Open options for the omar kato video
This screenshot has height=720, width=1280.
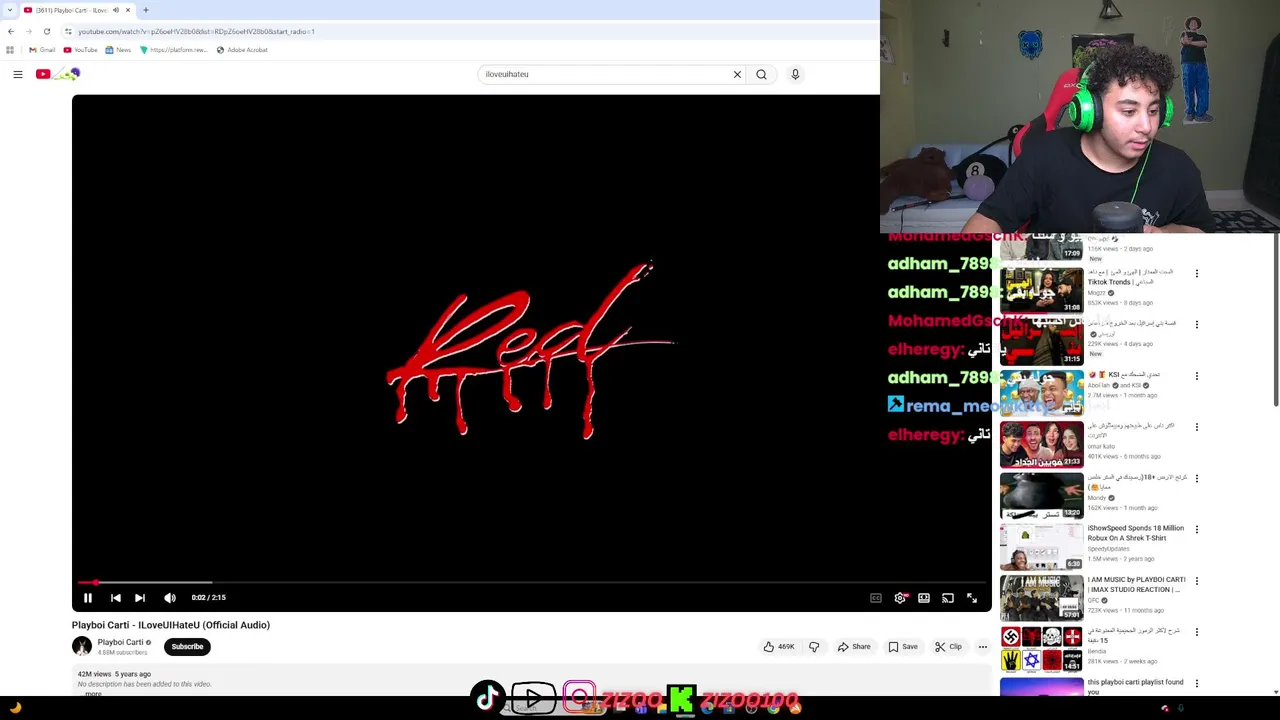click(x=1197, y=427)
